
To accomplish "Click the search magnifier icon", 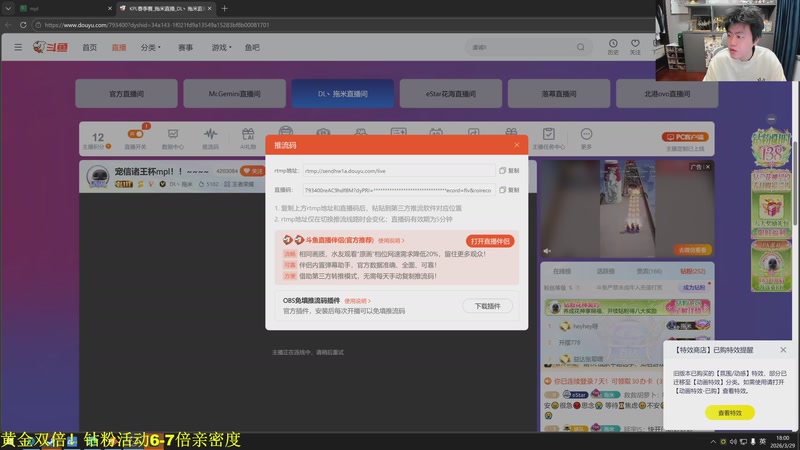I will click(x=581, y=47).
